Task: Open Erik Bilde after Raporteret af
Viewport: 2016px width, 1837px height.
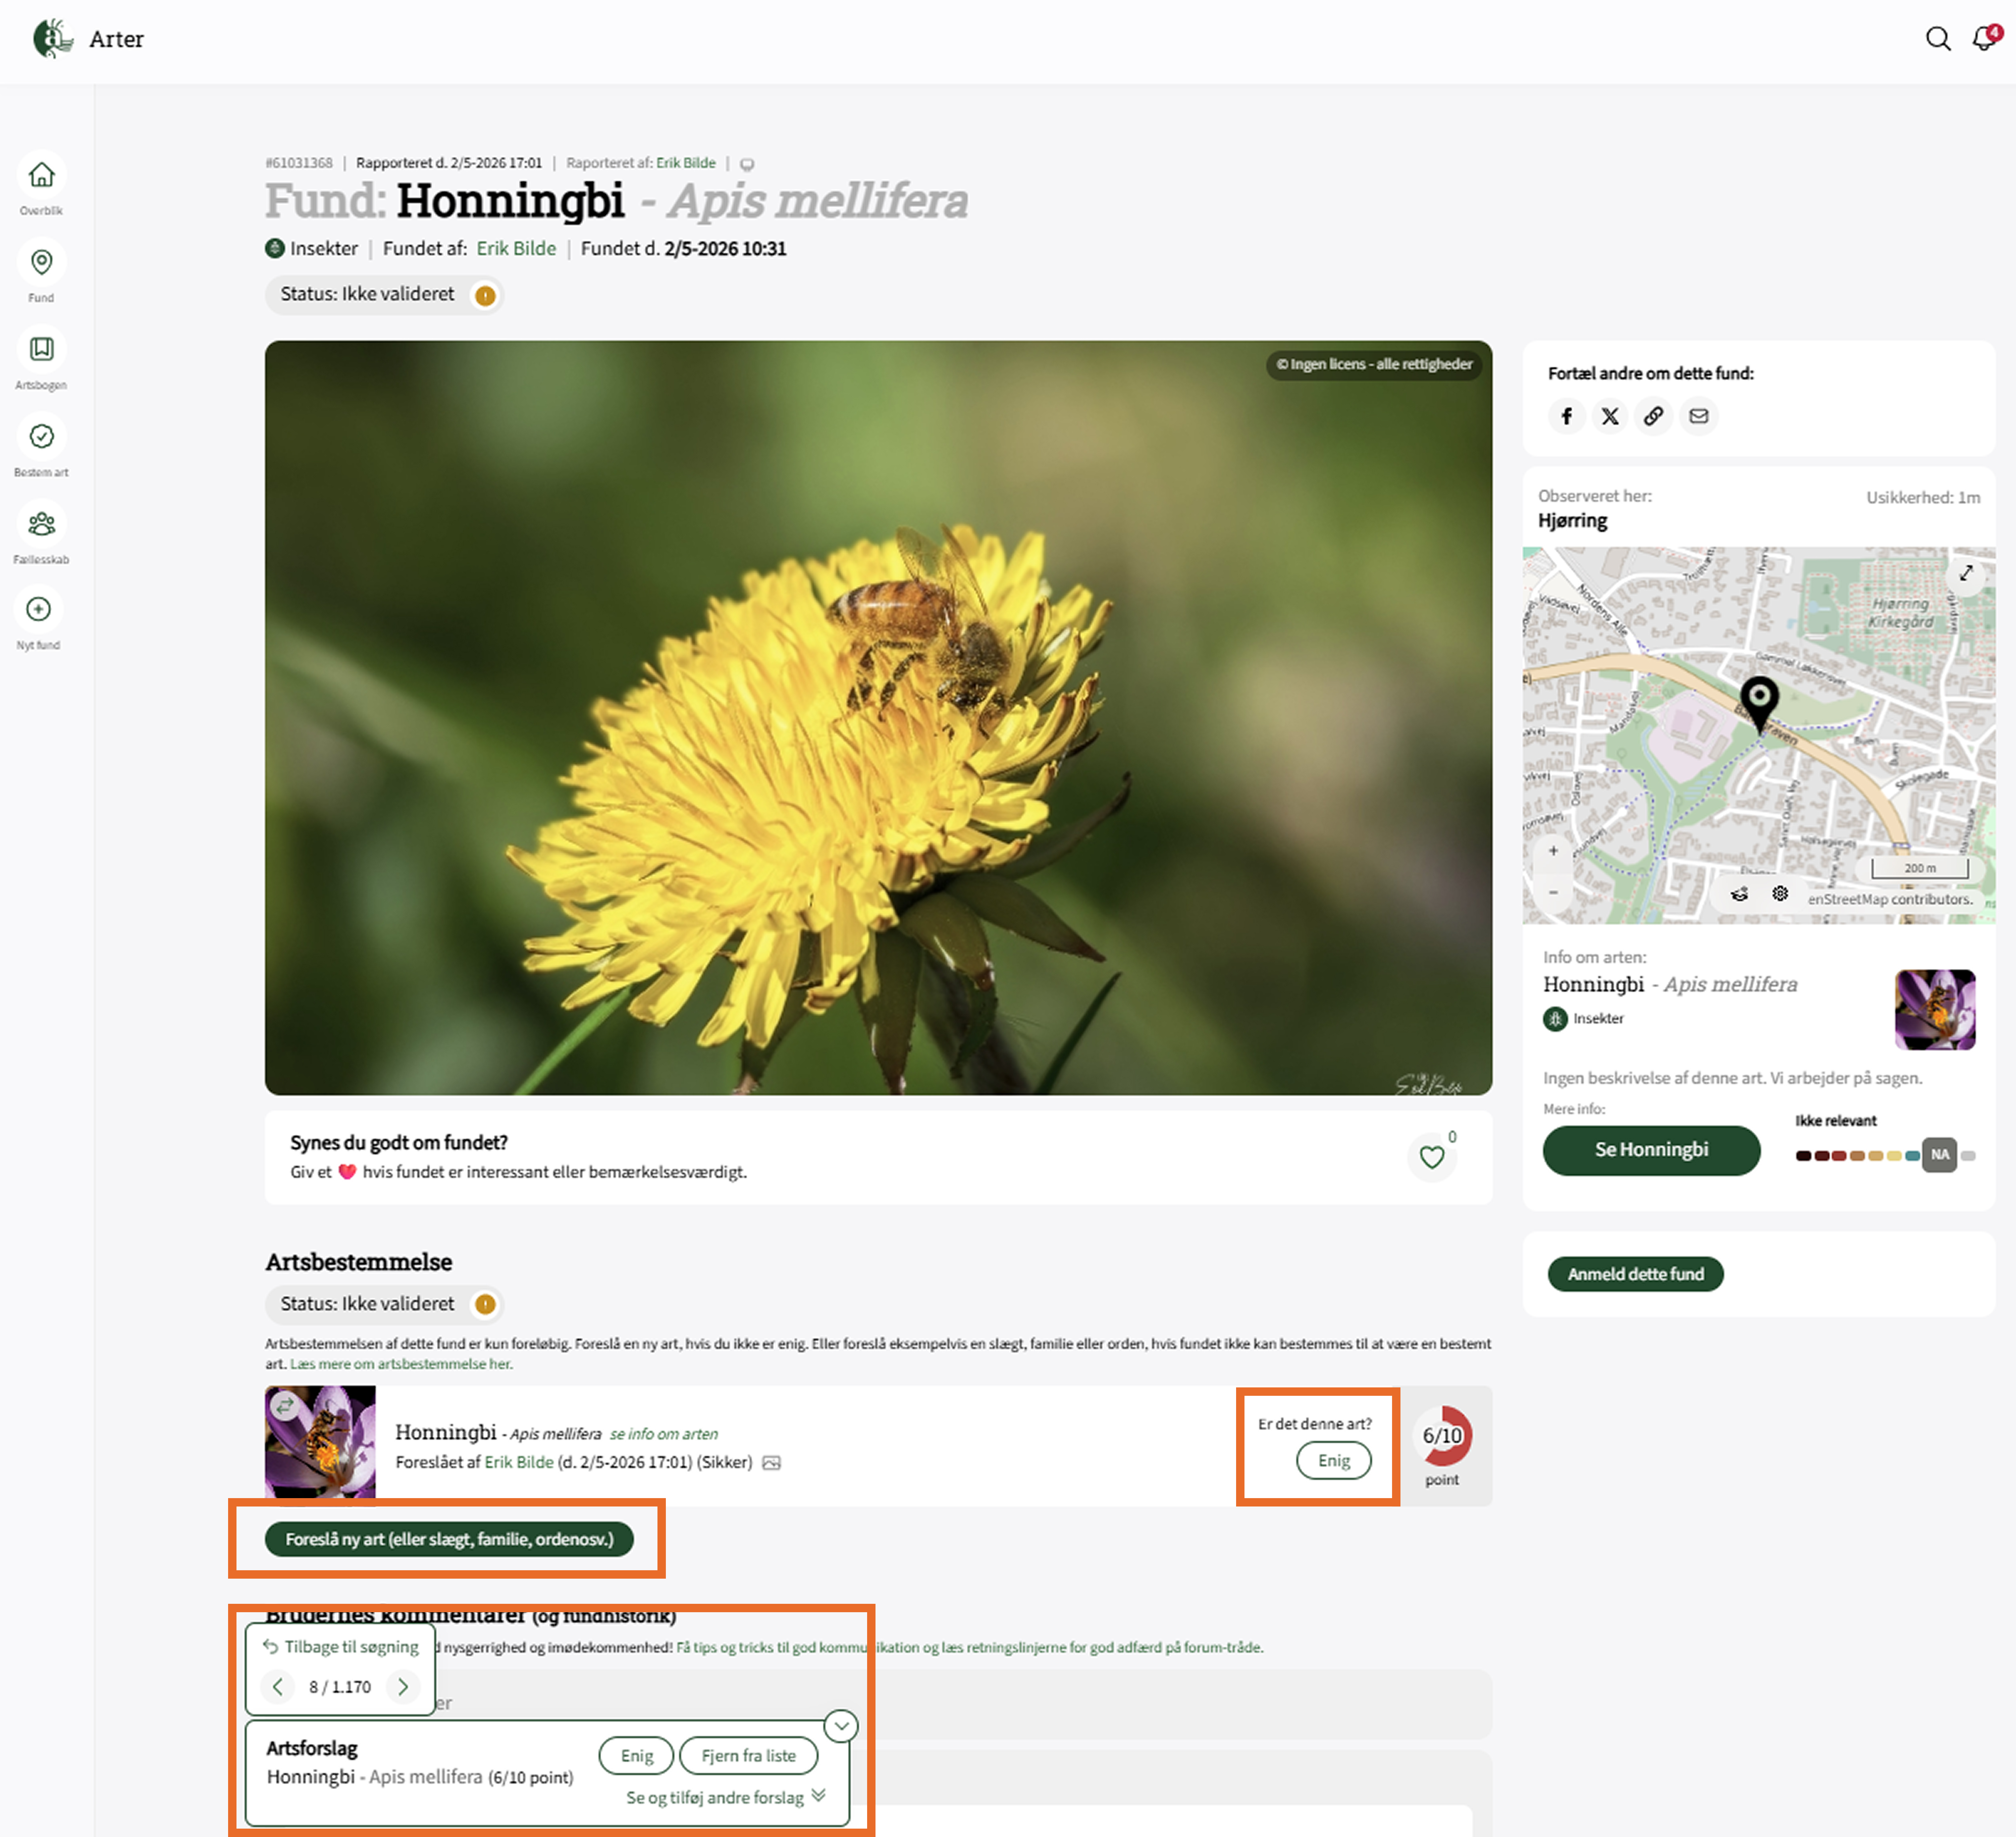Action: click(686, 163)
